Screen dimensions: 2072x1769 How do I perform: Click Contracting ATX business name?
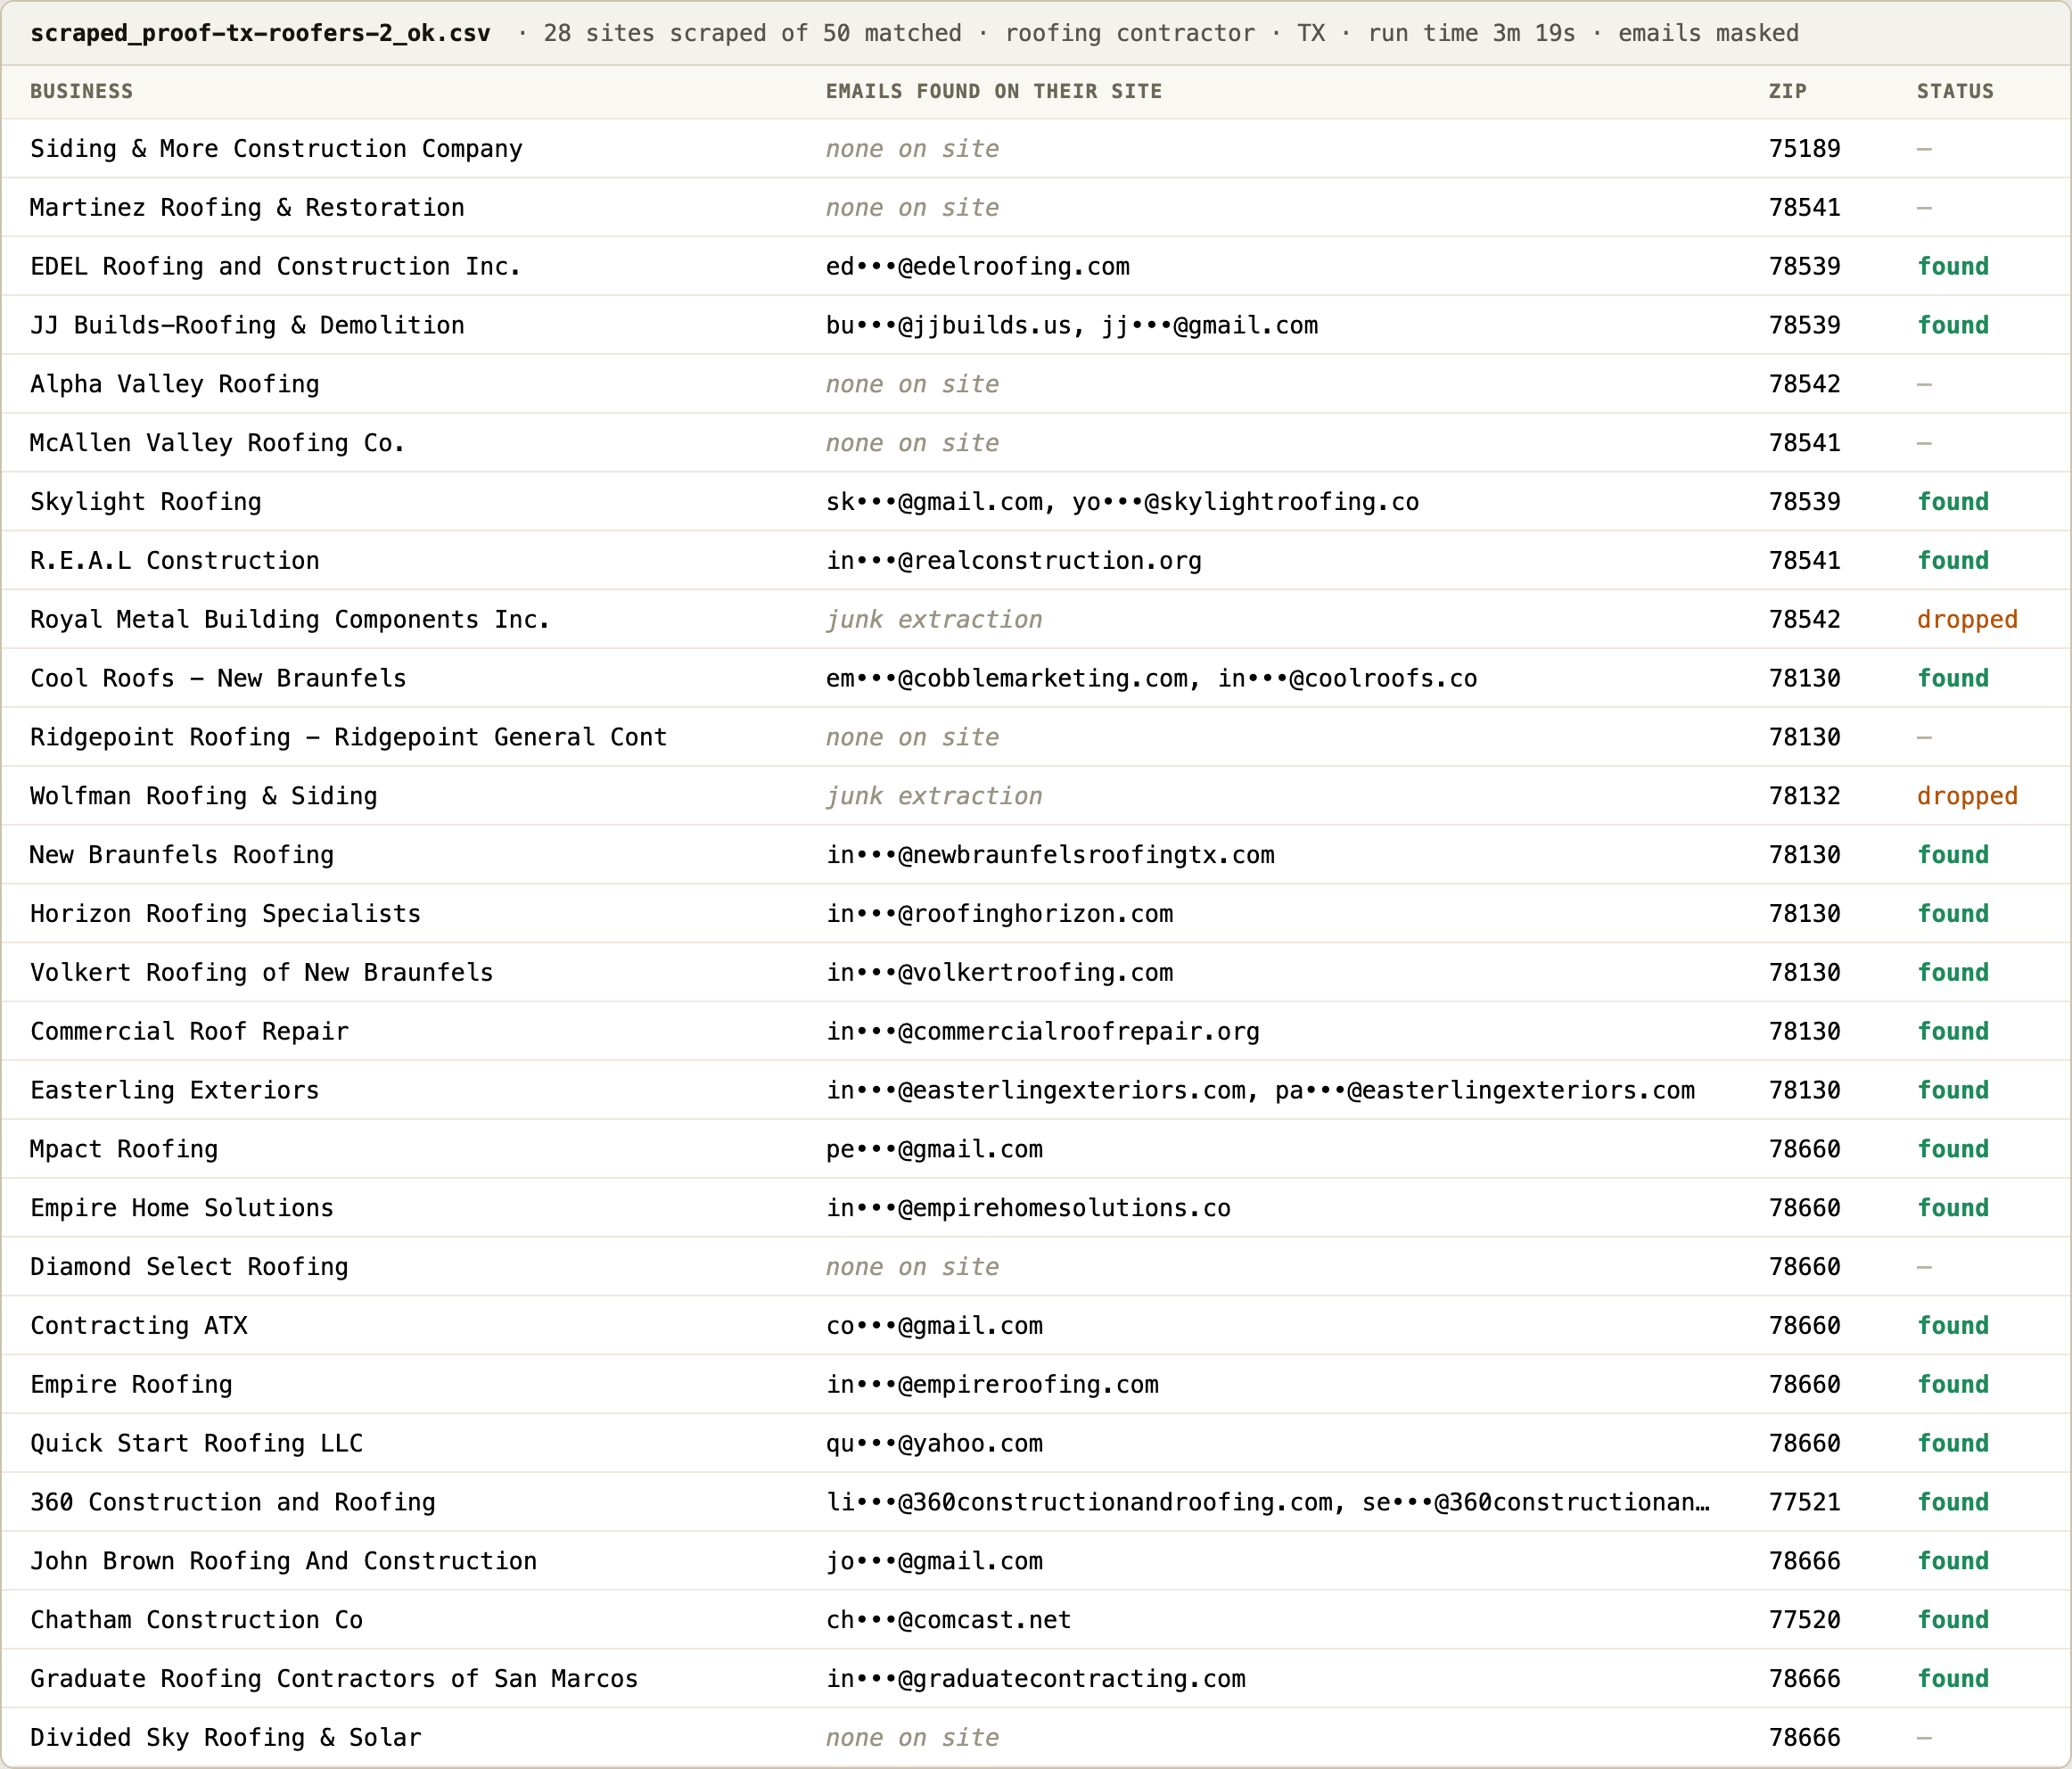139,1326
